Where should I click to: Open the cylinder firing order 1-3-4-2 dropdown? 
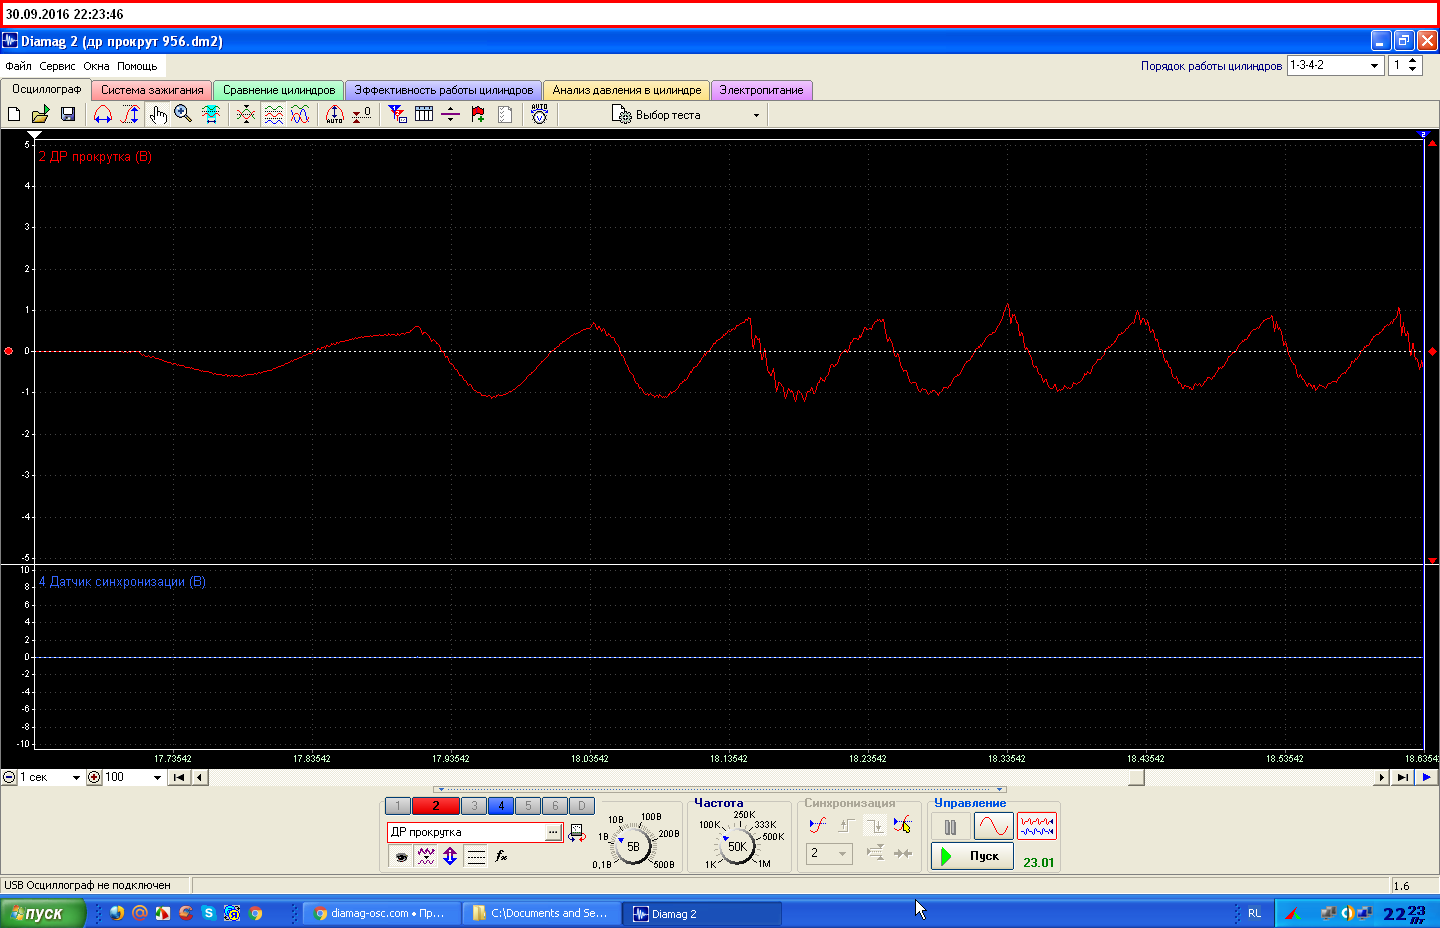point(1375,65)
